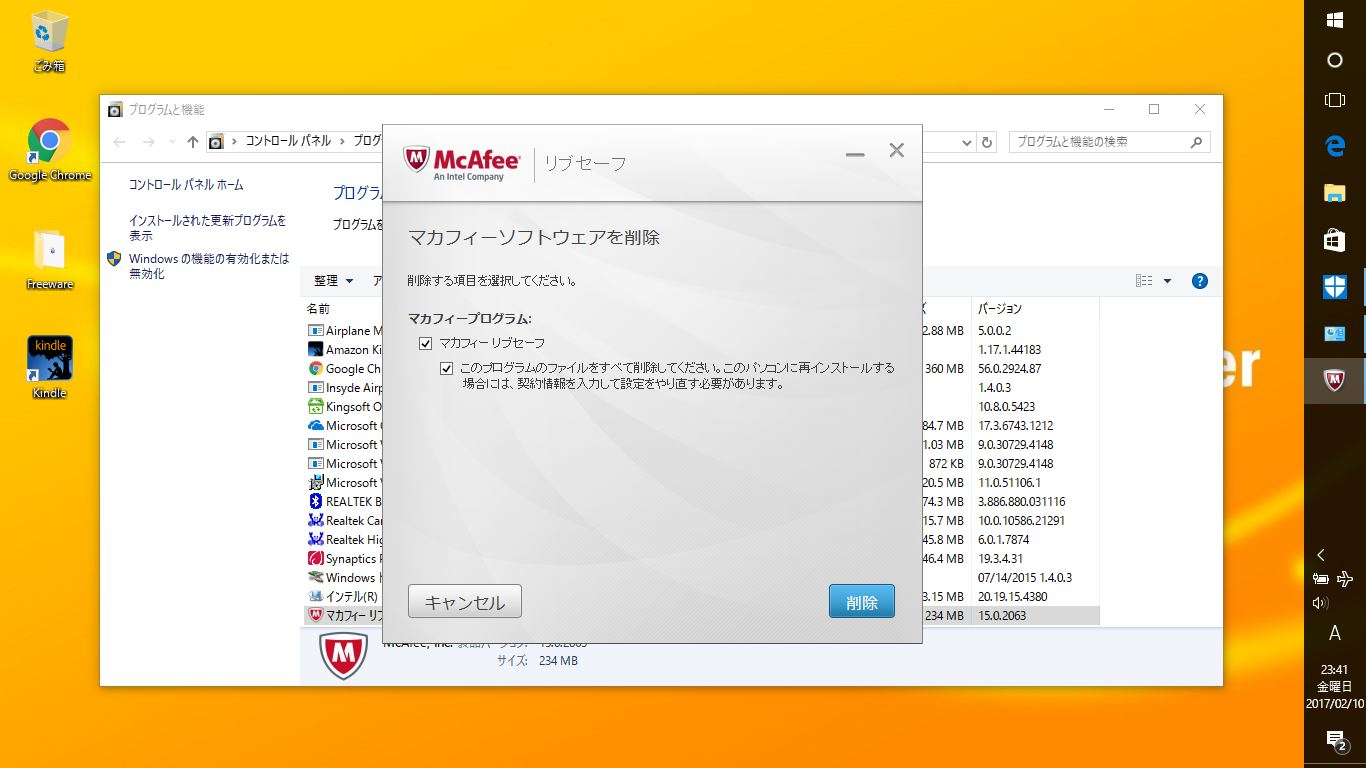Open the 整理 dropdown menu
This screenshot has height=768, width=1366.
click(333, 281)
